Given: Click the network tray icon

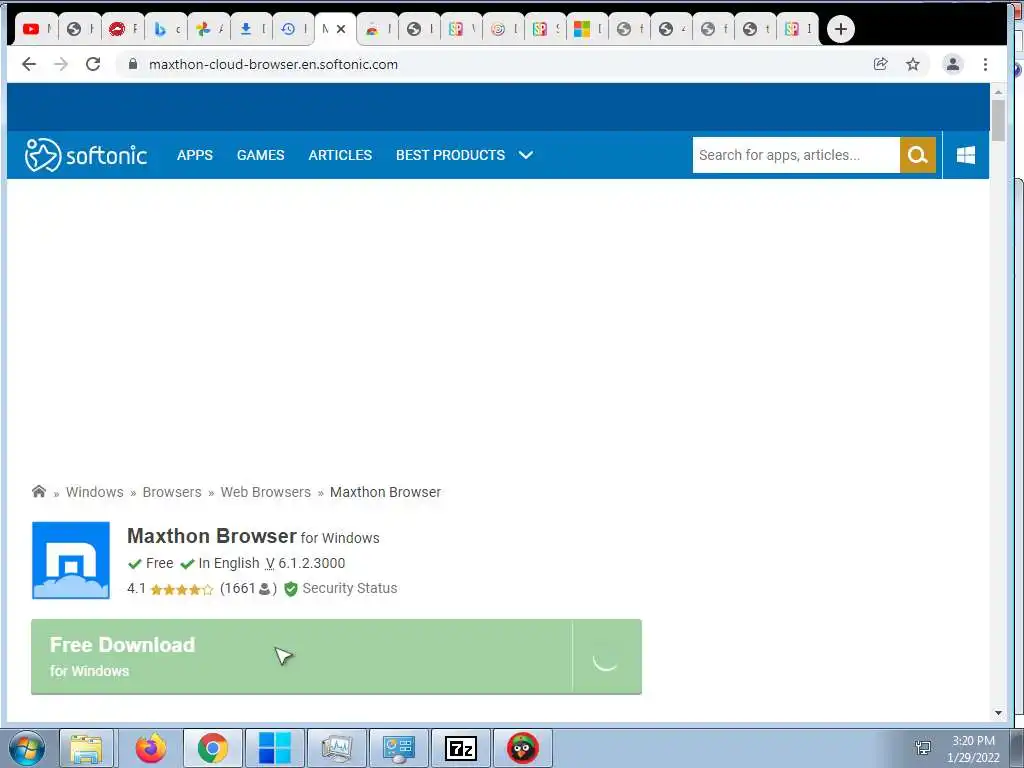Looking at the screenshot, I should click(923, 748).
